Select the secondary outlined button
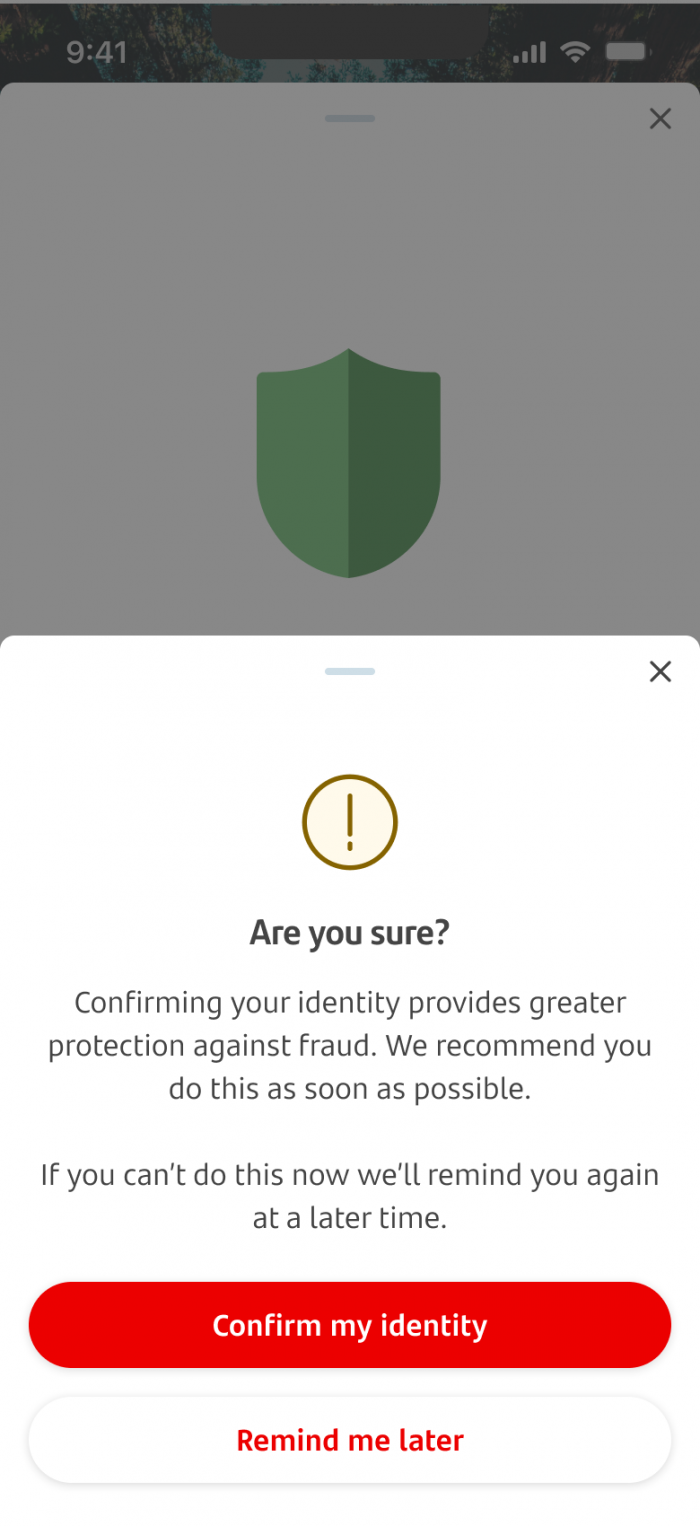This screenshot has width=700, height=1526. click(349, 1440)
